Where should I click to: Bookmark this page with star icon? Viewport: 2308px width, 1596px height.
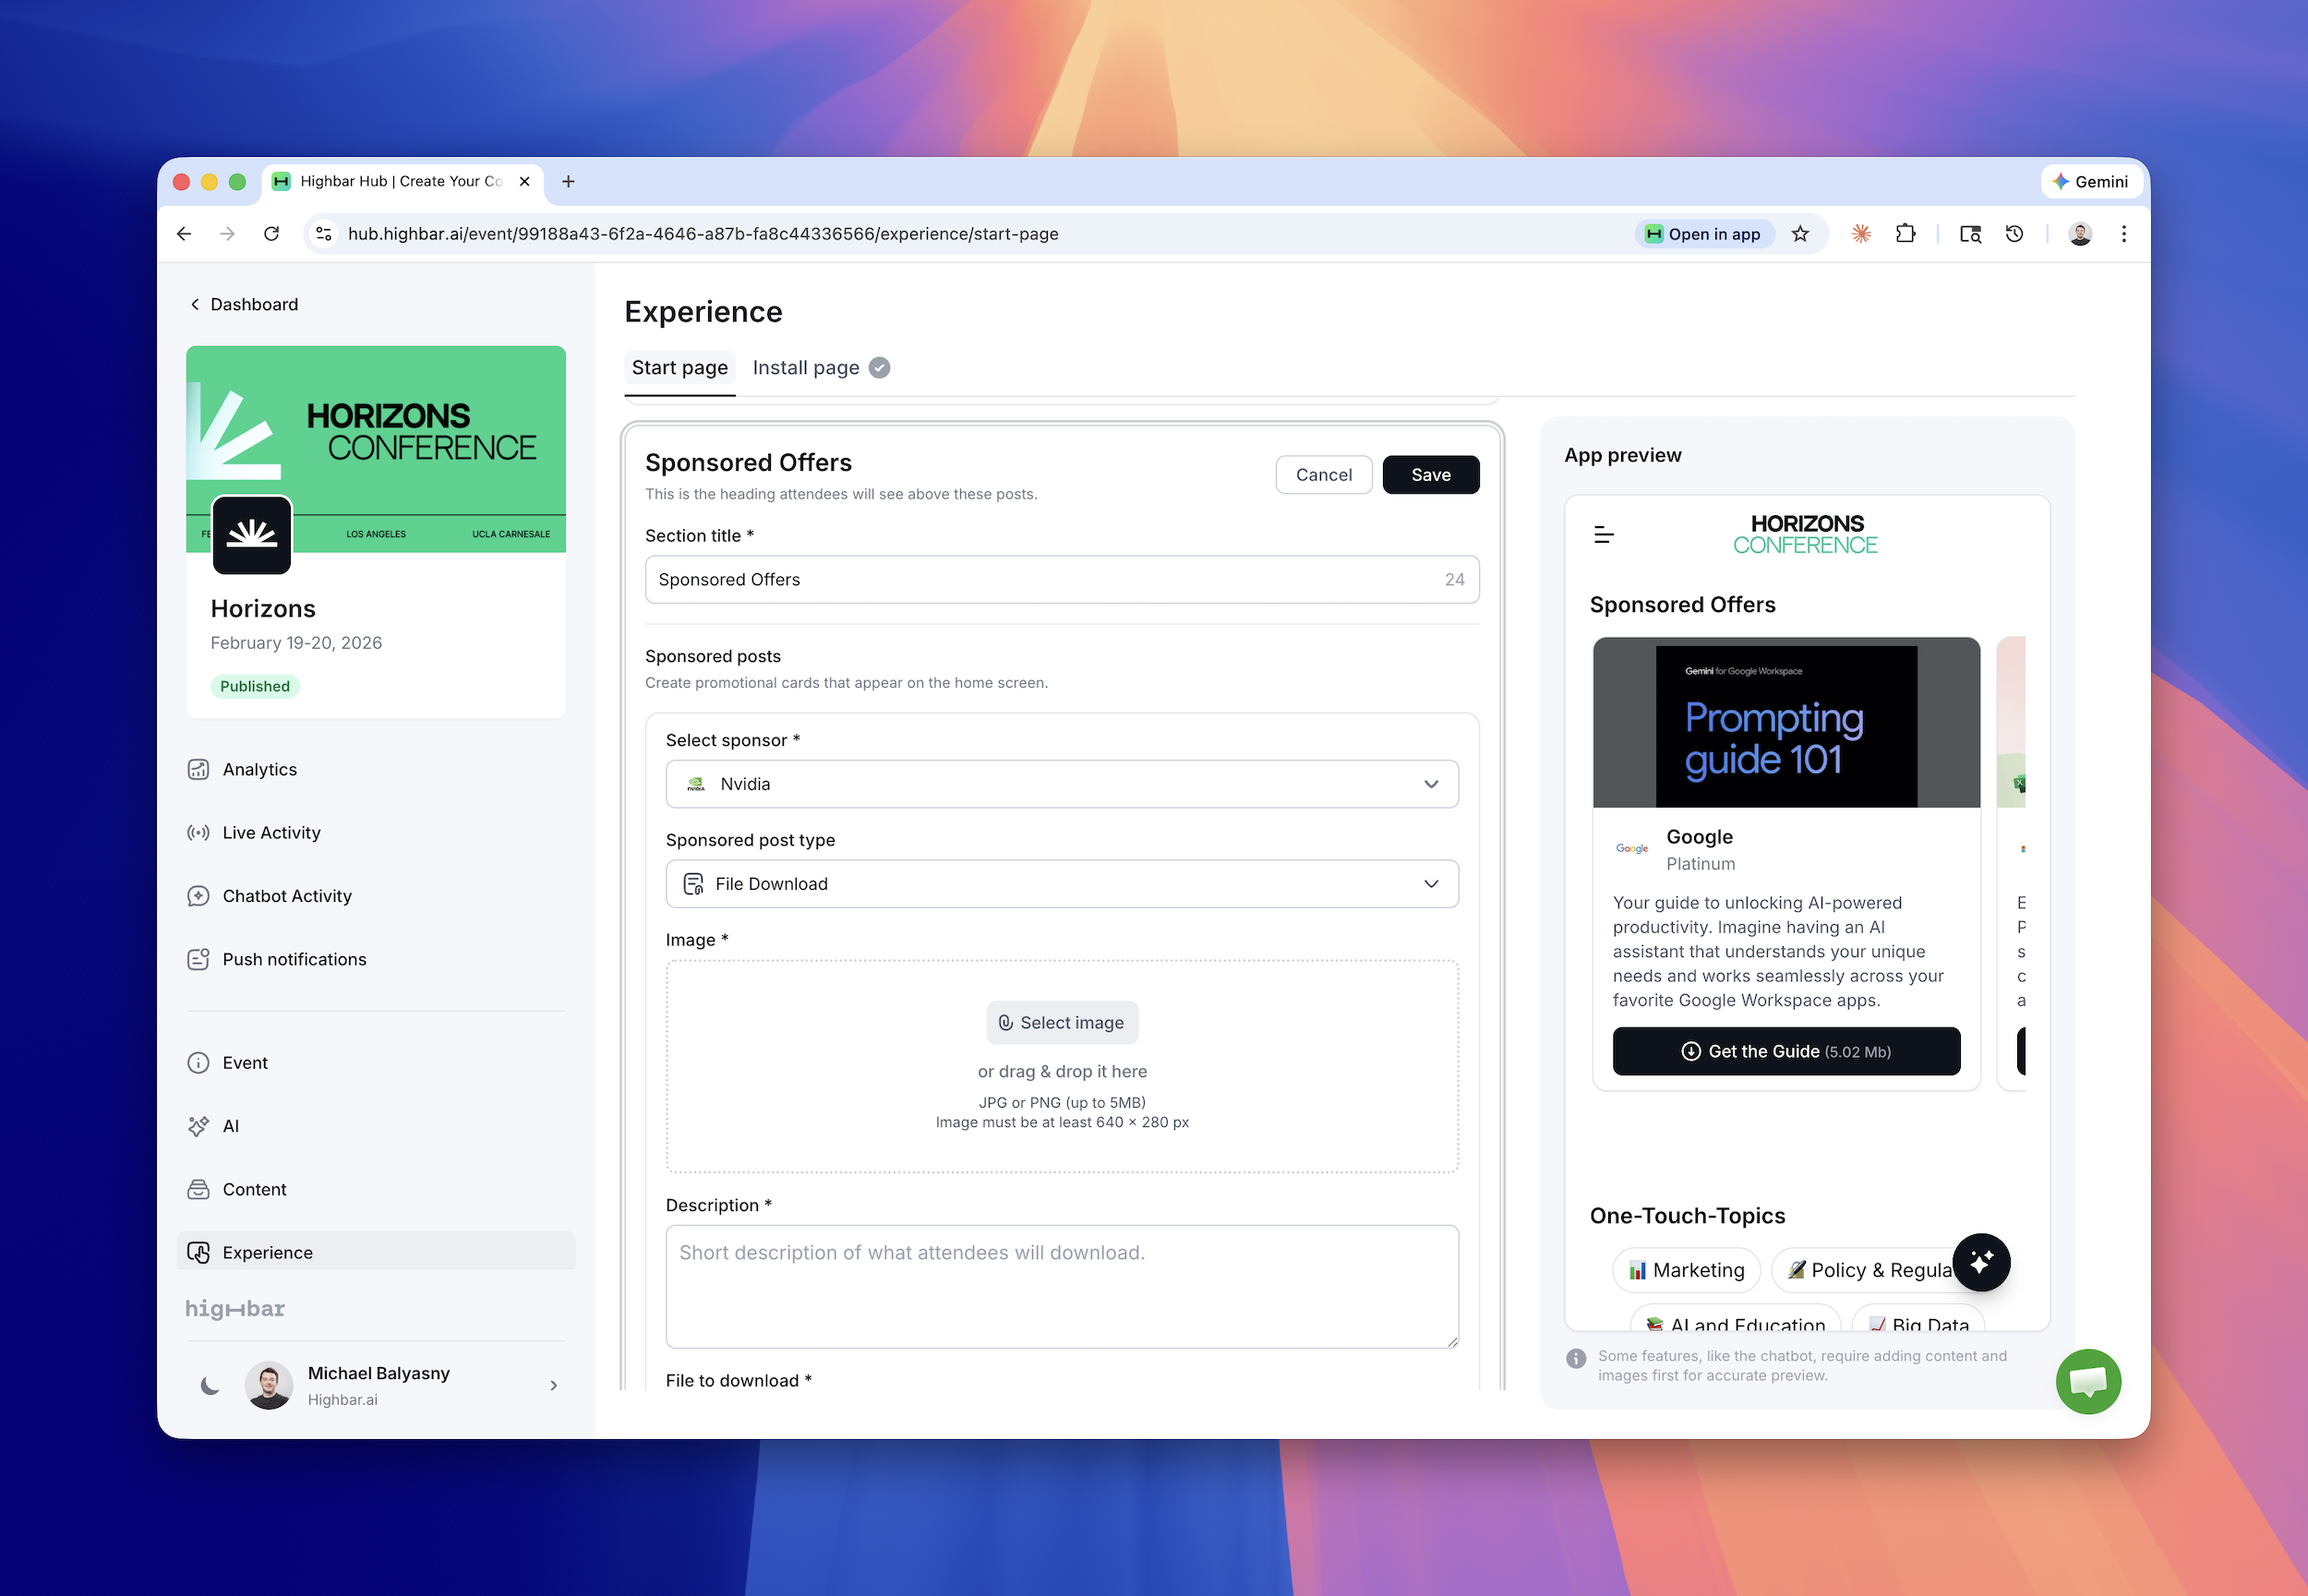[x=1800, y=234]
